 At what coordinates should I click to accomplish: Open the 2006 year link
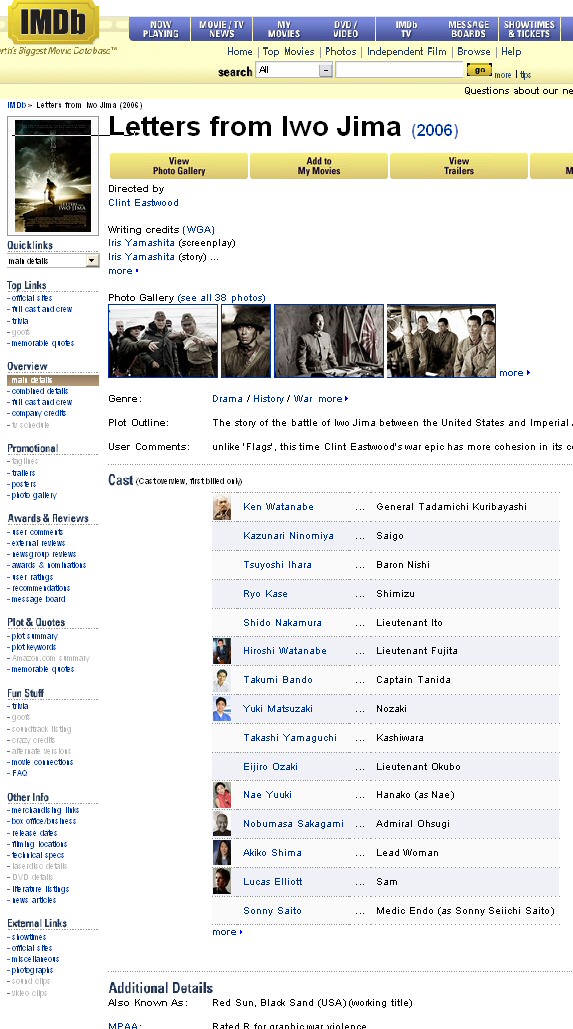pyautogui.click(x=435, y=131)
